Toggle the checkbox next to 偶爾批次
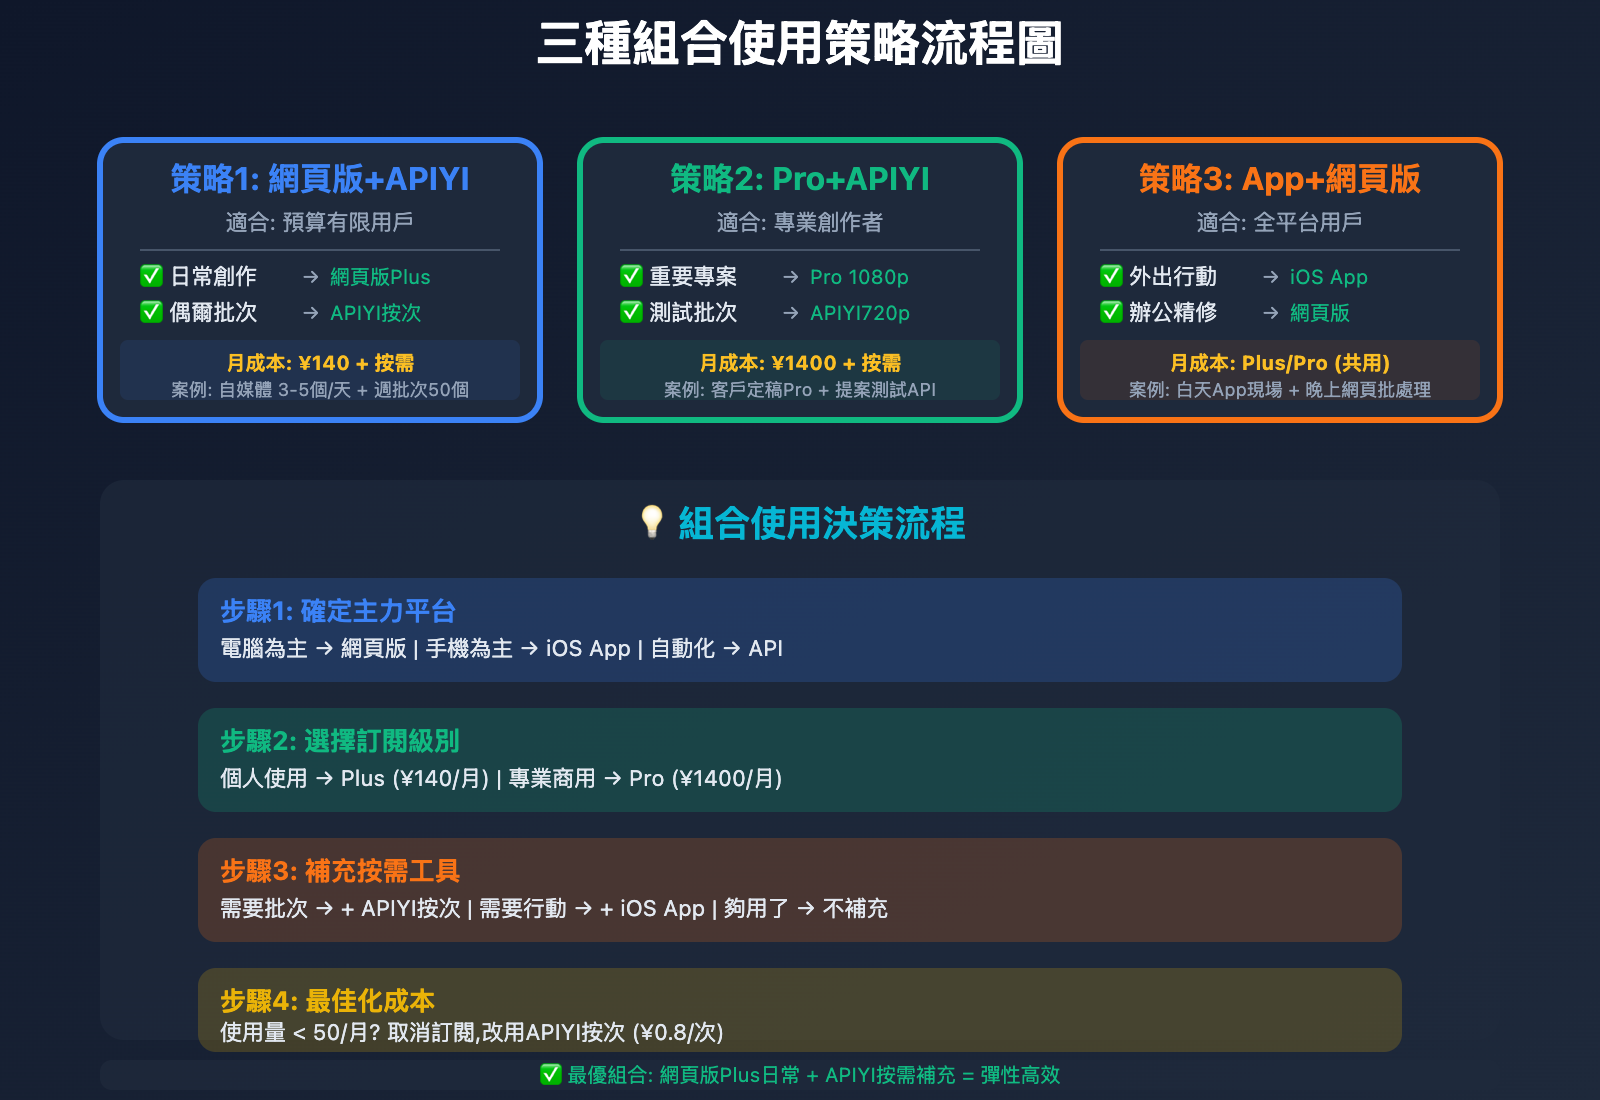The image size is (1600, 1100). click(x=152, y=312)
